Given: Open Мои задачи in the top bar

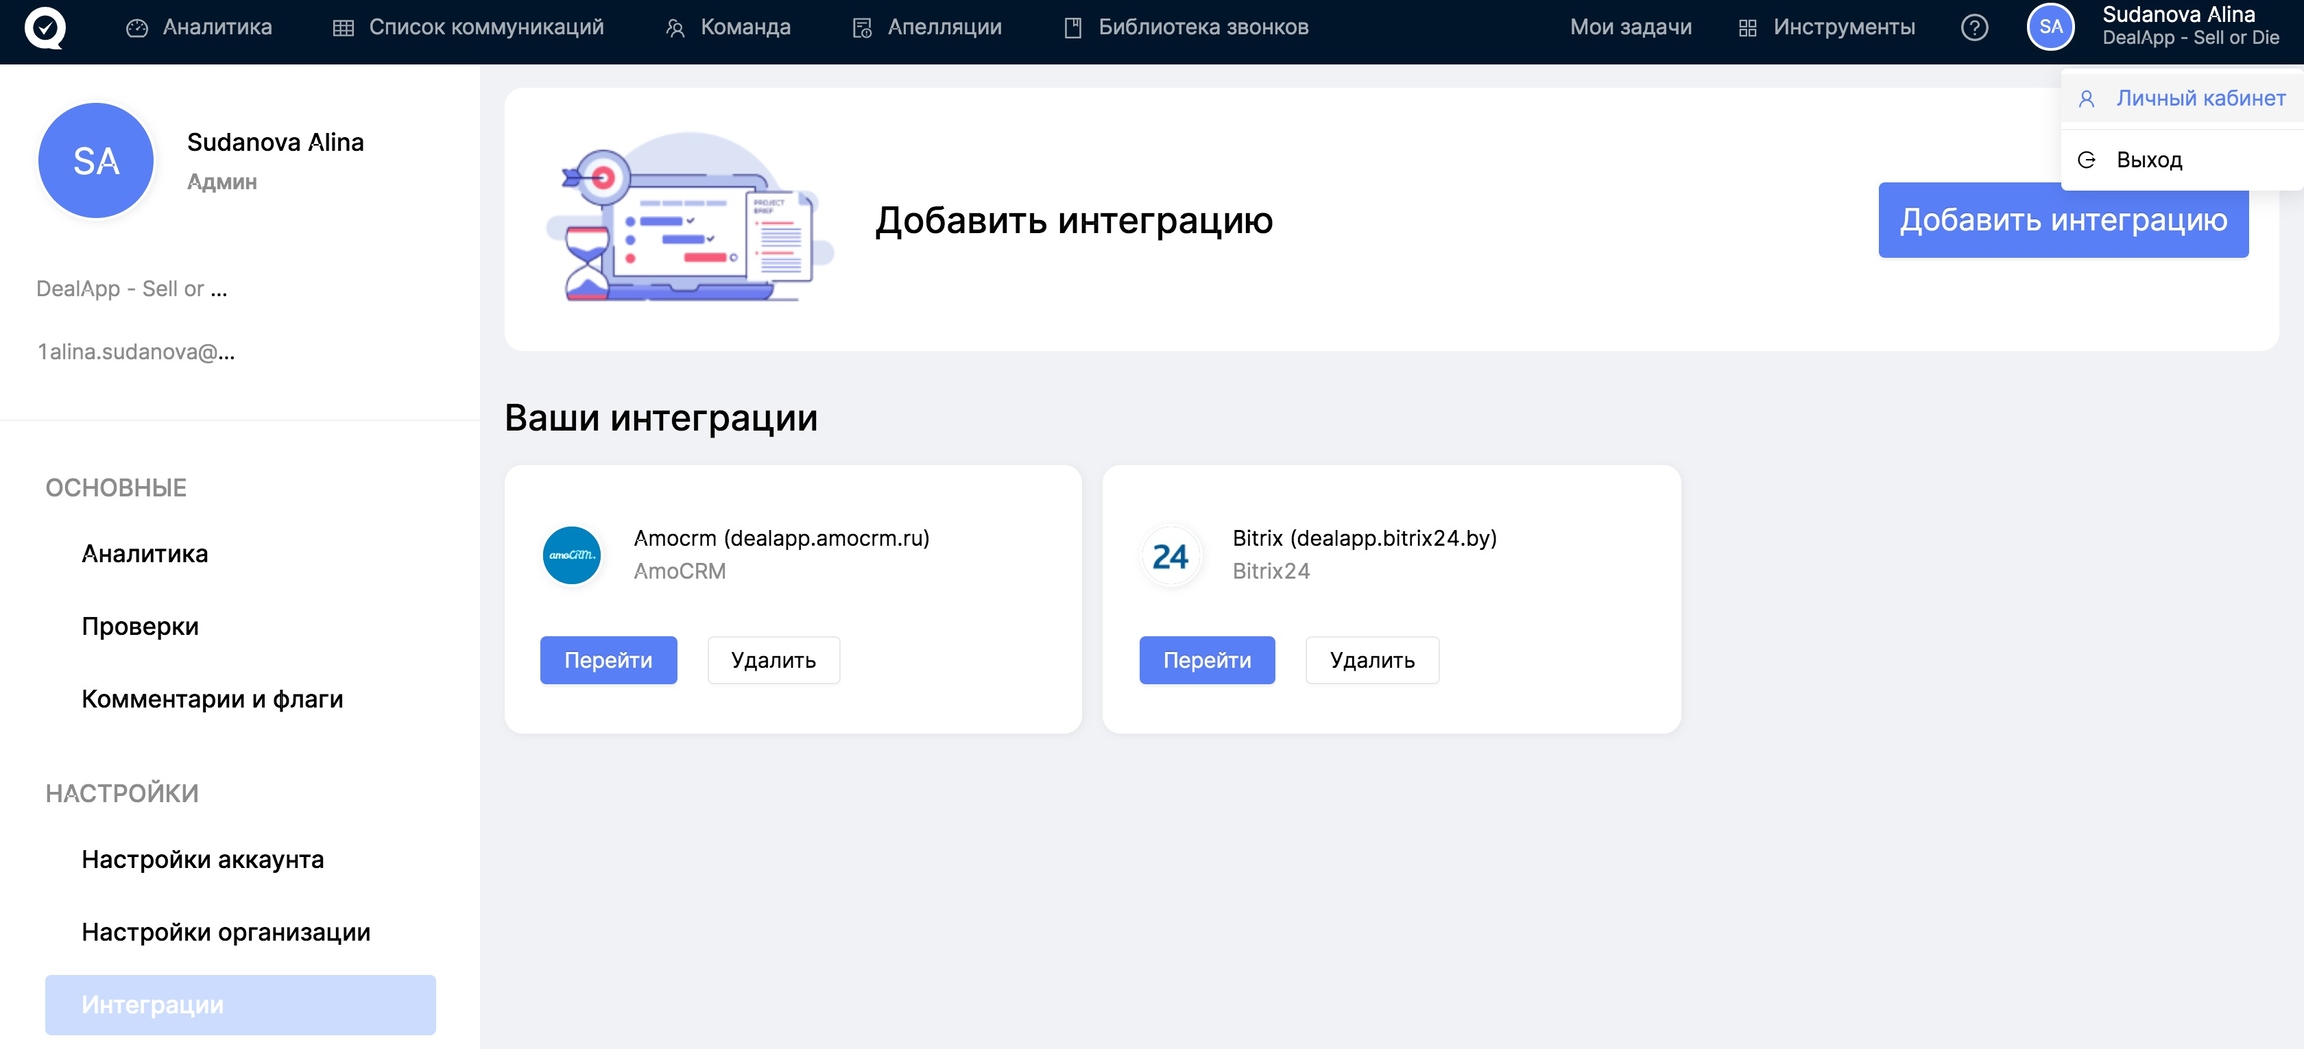Looking at the screenshot, I should click(1630, 27).
